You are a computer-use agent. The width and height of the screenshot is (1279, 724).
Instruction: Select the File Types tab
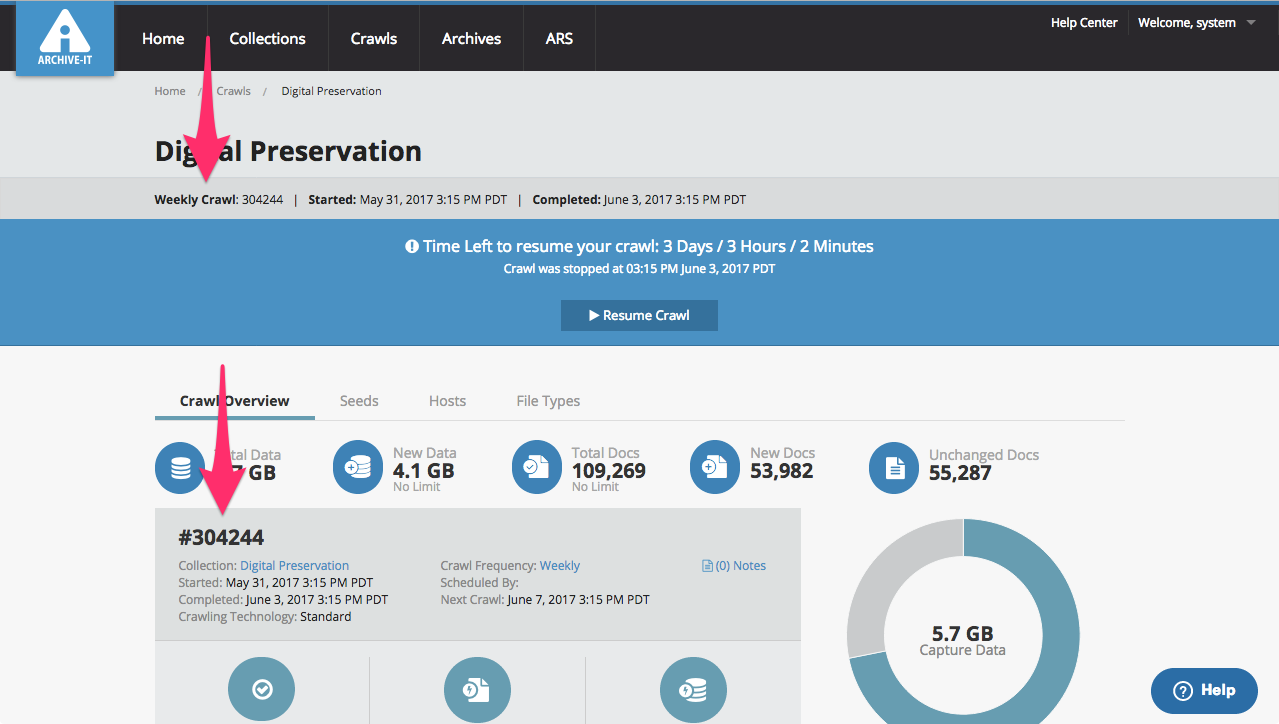pos(548,401)
